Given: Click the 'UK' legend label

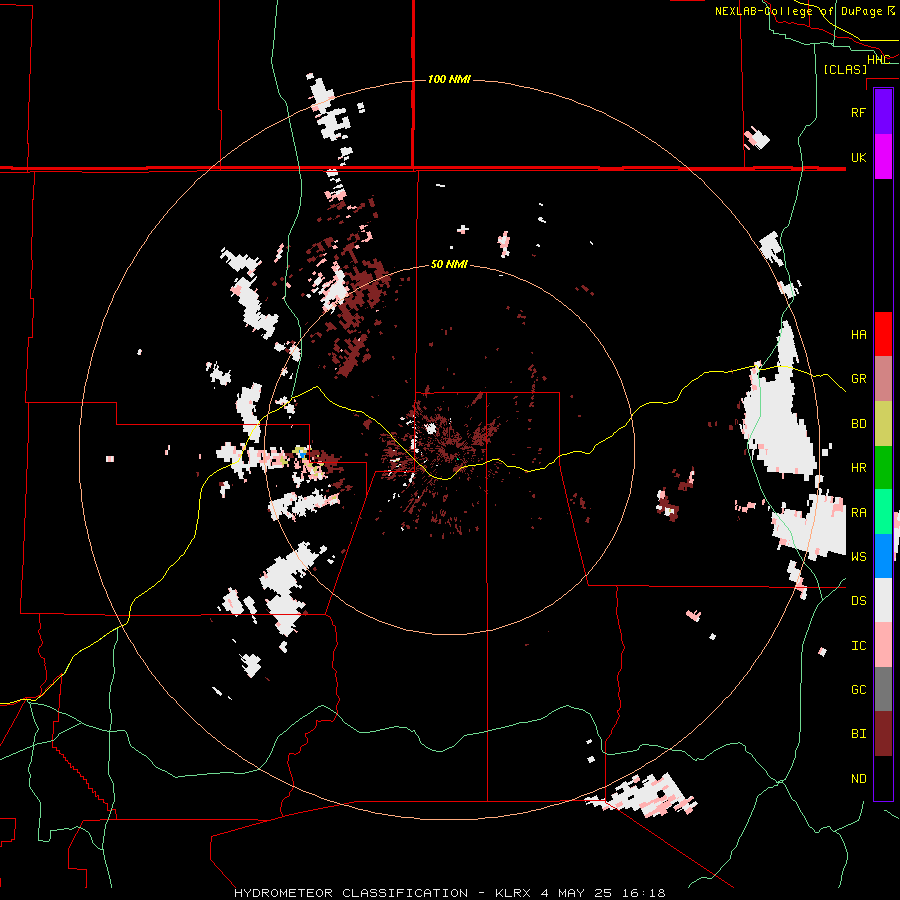Looking at the screenshot, I should [x=859, y=157].
